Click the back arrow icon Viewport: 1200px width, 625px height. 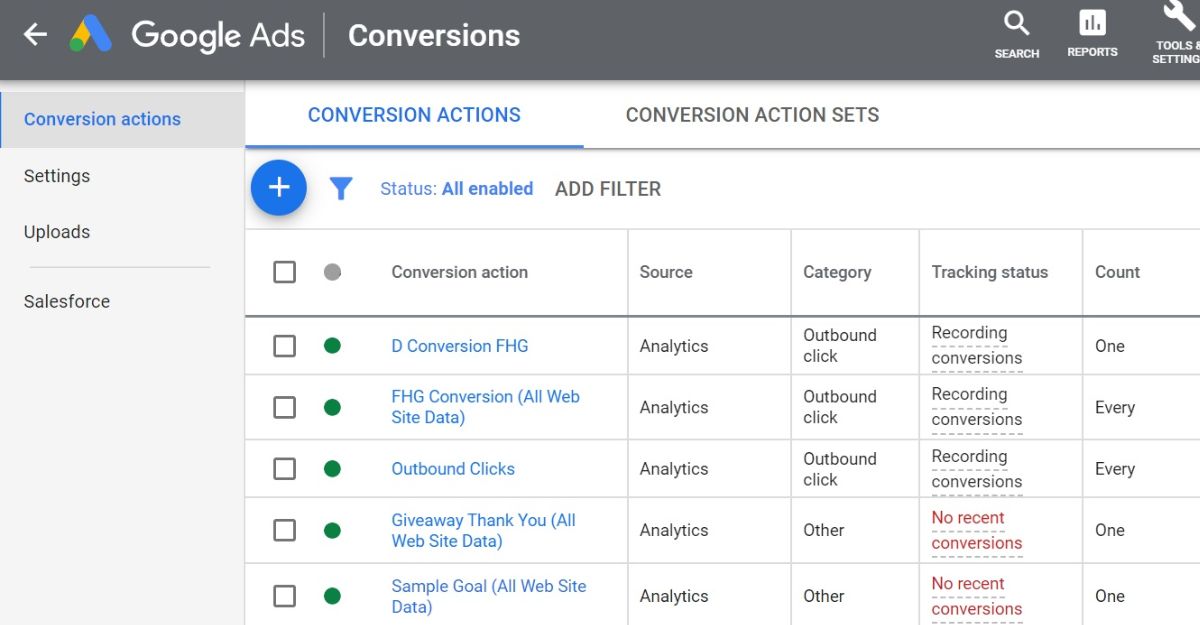35,35
